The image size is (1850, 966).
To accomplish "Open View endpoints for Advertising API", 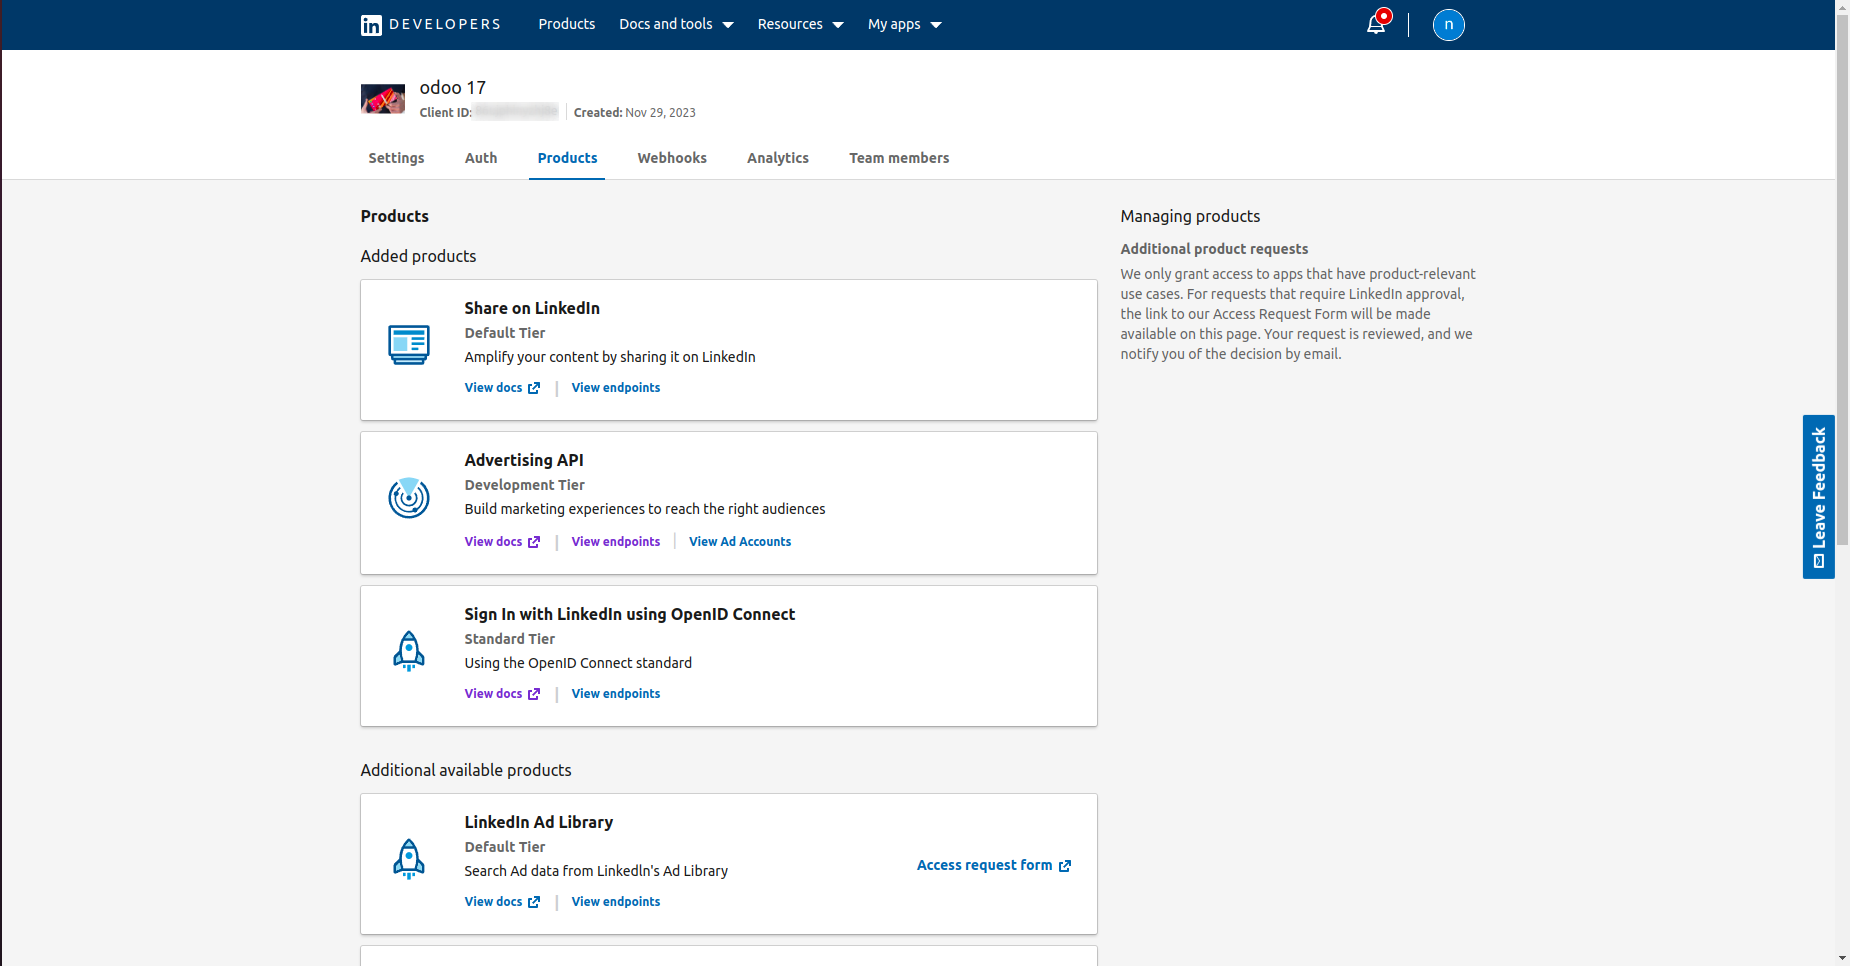I will pos(616,542).
